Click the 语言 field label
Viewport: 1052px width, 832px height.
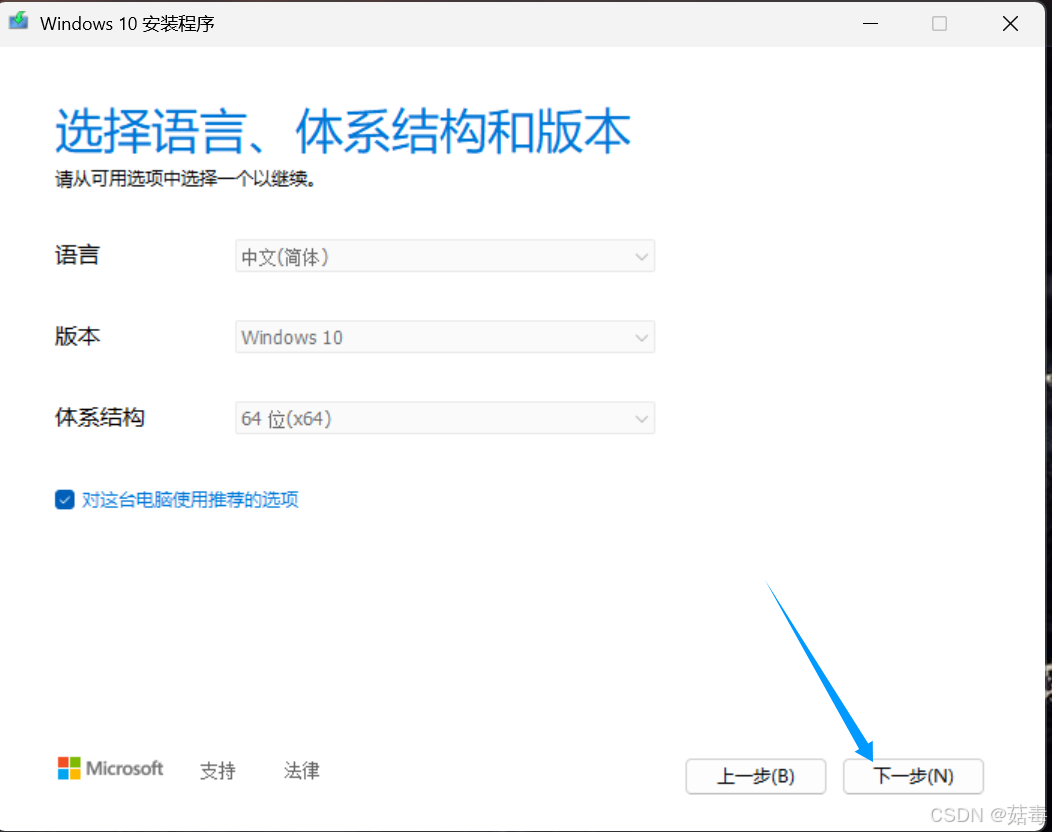point(77,256)
